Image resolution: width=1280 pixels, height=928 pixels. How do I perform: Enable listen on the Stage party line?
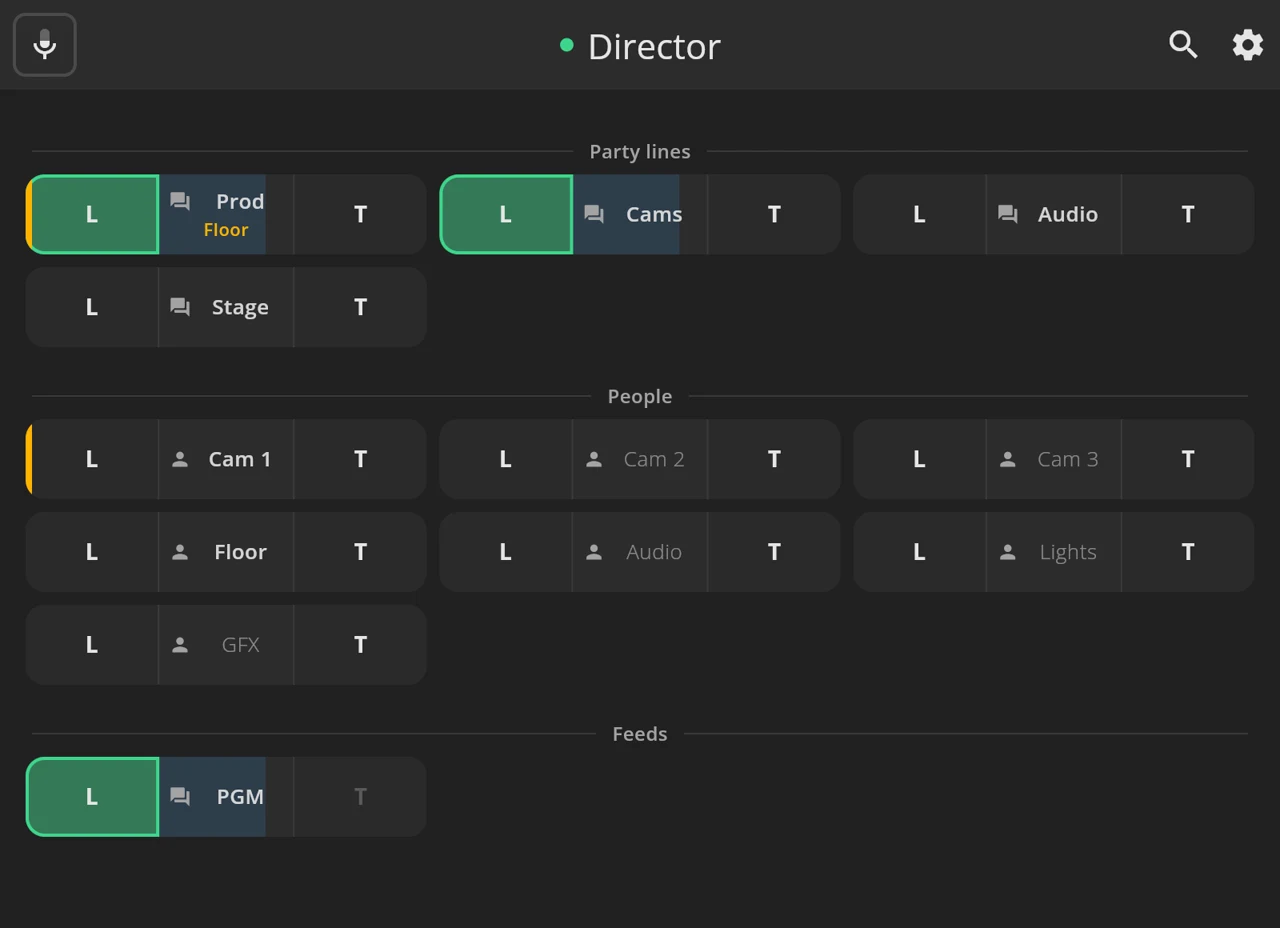[92, 307]
